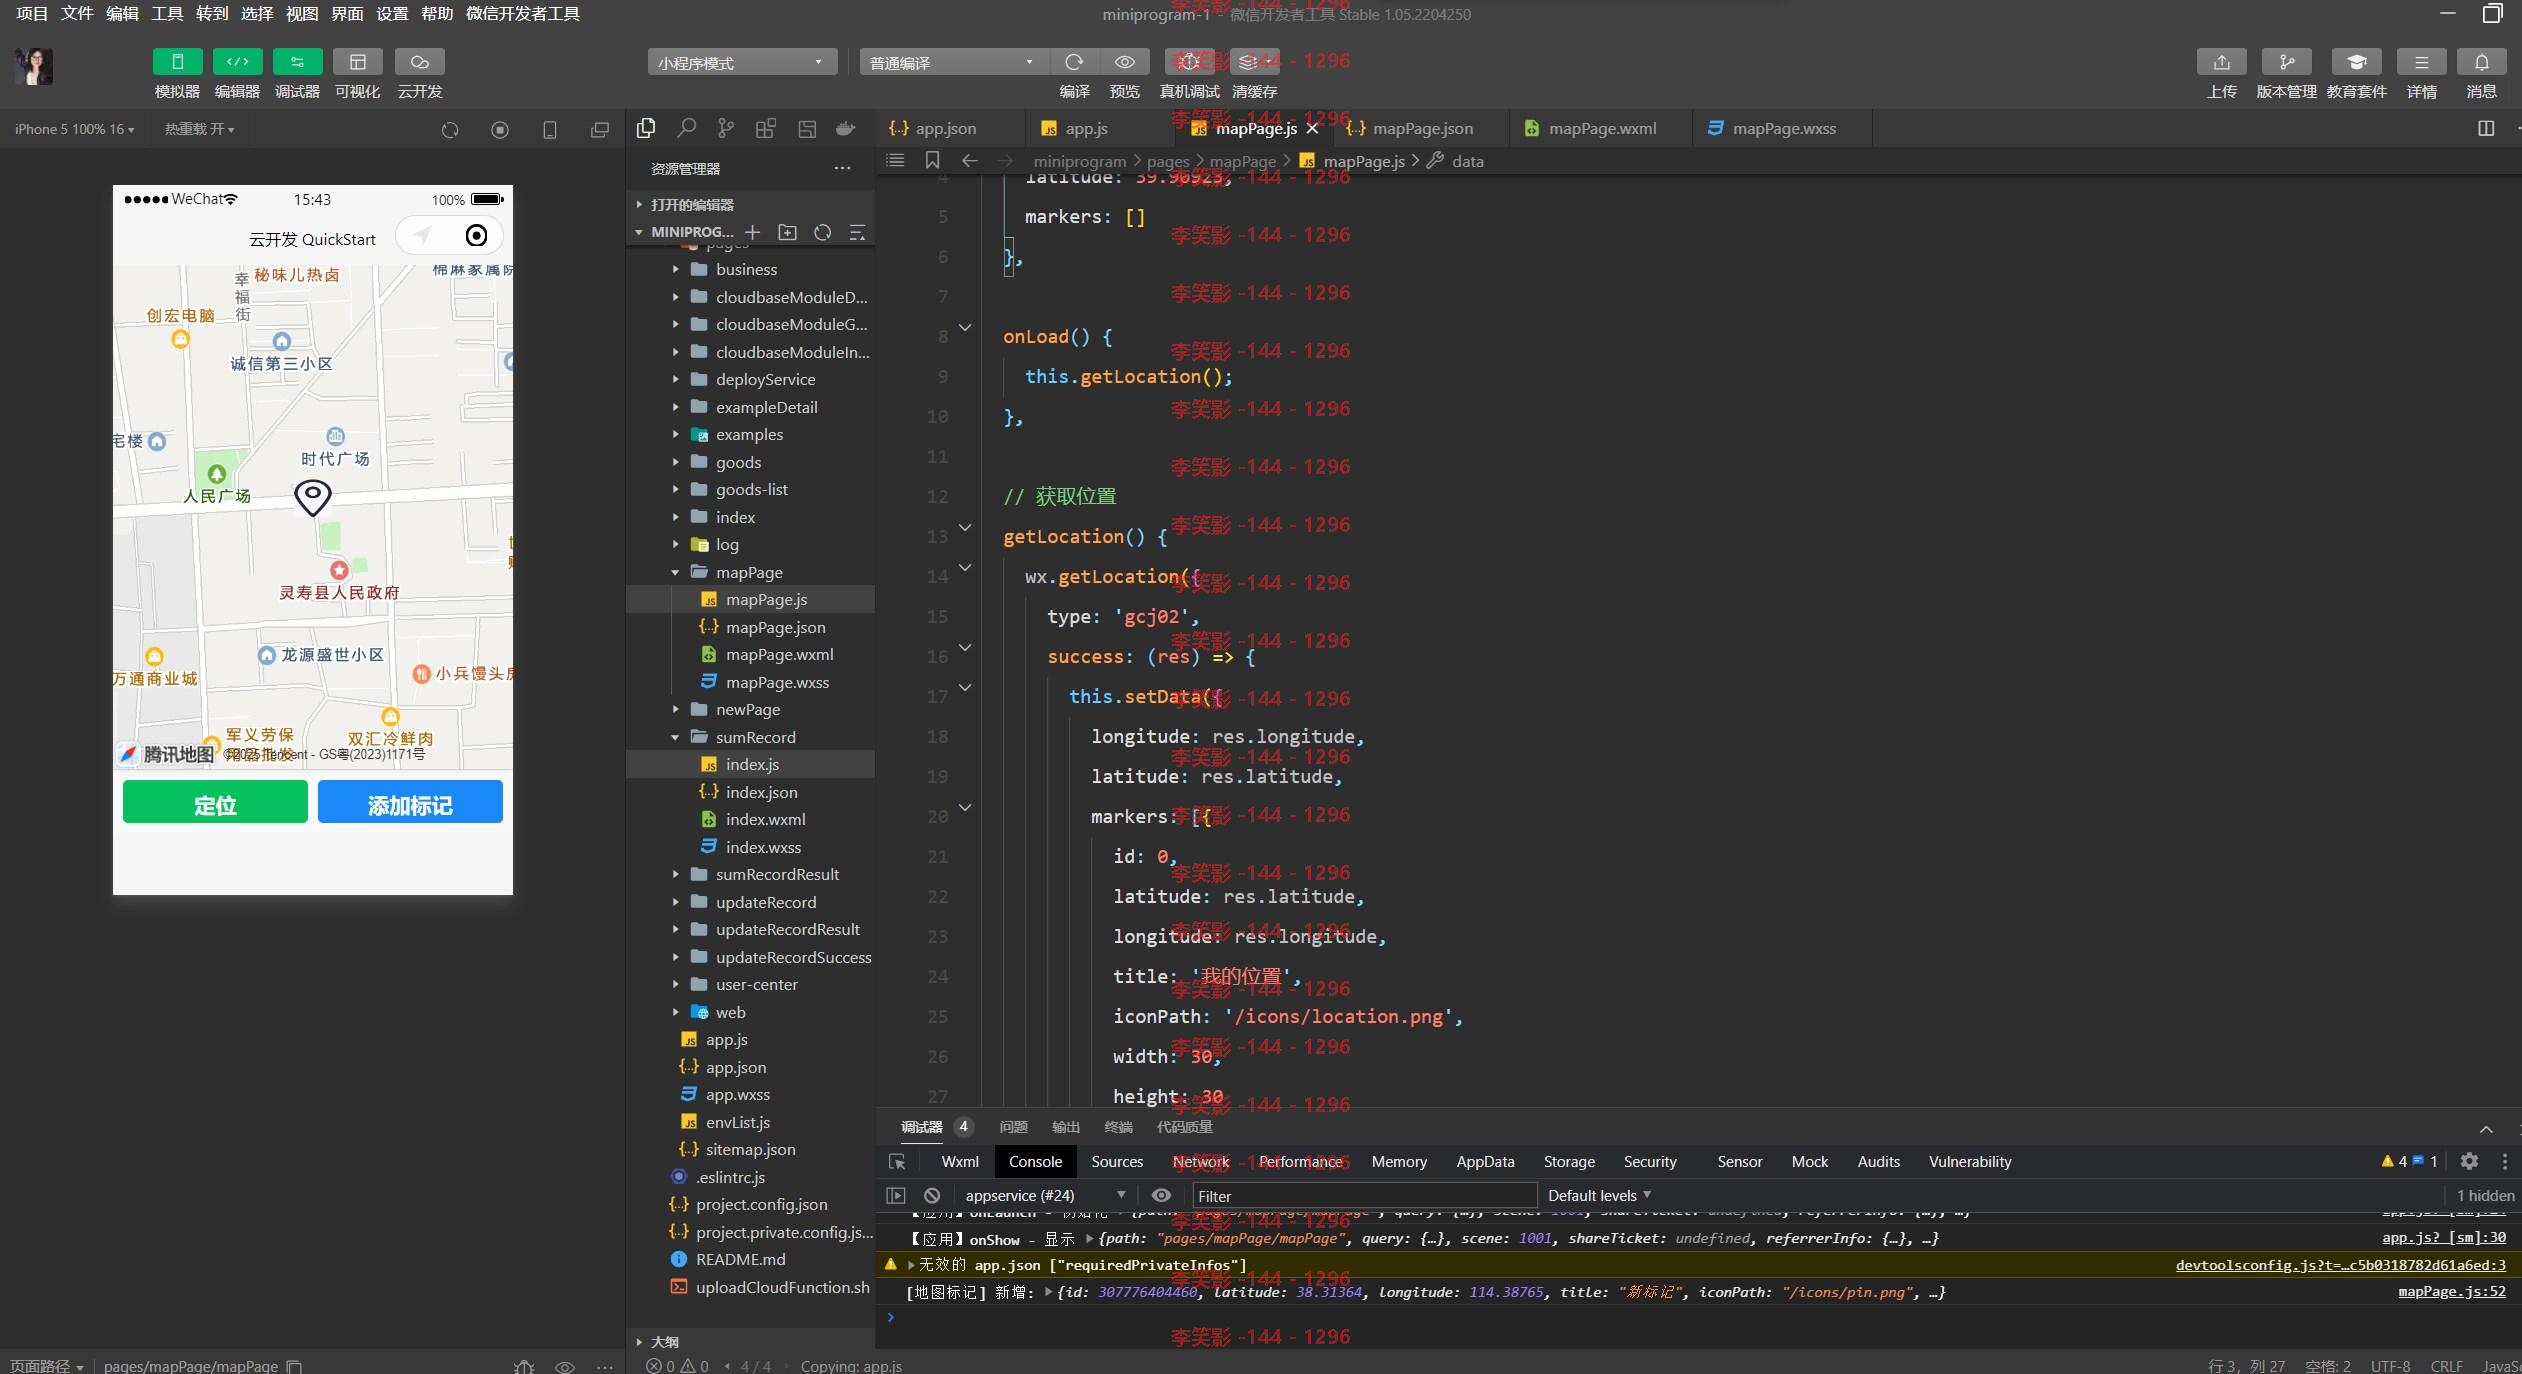Split the editor view
The image size is (2522, 1374).
pos(2486,128)
